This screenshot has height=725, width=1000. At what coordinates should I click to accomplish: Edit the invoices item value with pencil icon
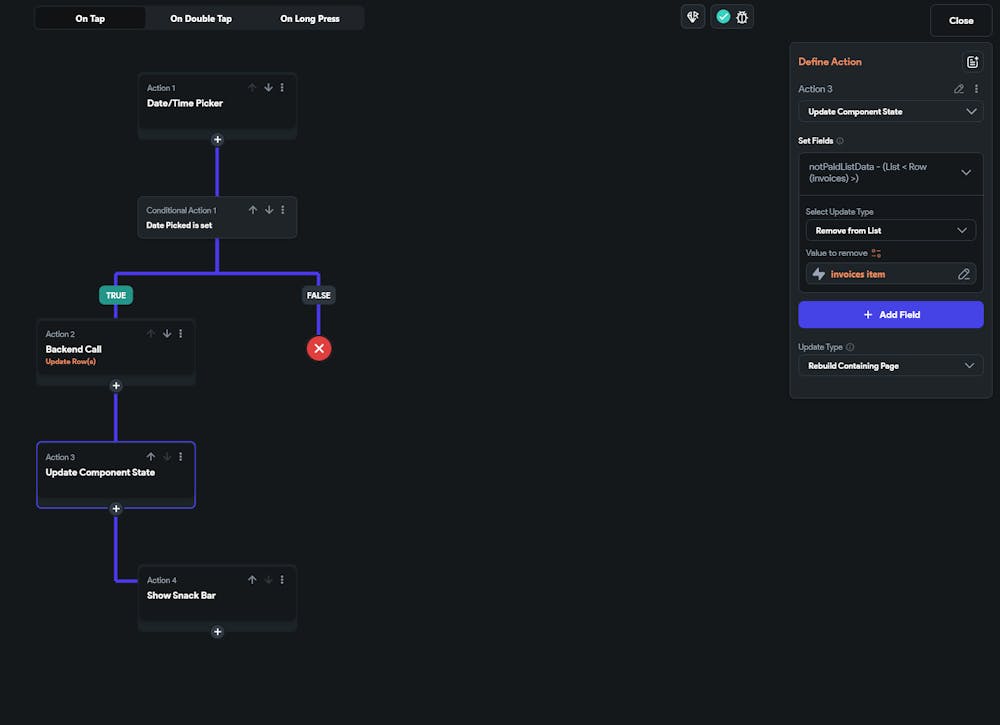[964, 274]
